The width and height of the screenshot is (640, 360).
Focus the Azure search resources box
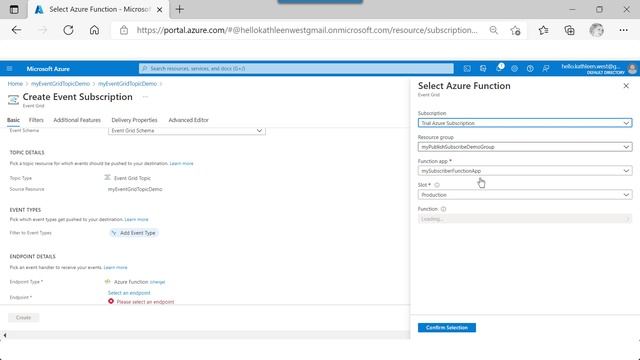tap(296, 69)
